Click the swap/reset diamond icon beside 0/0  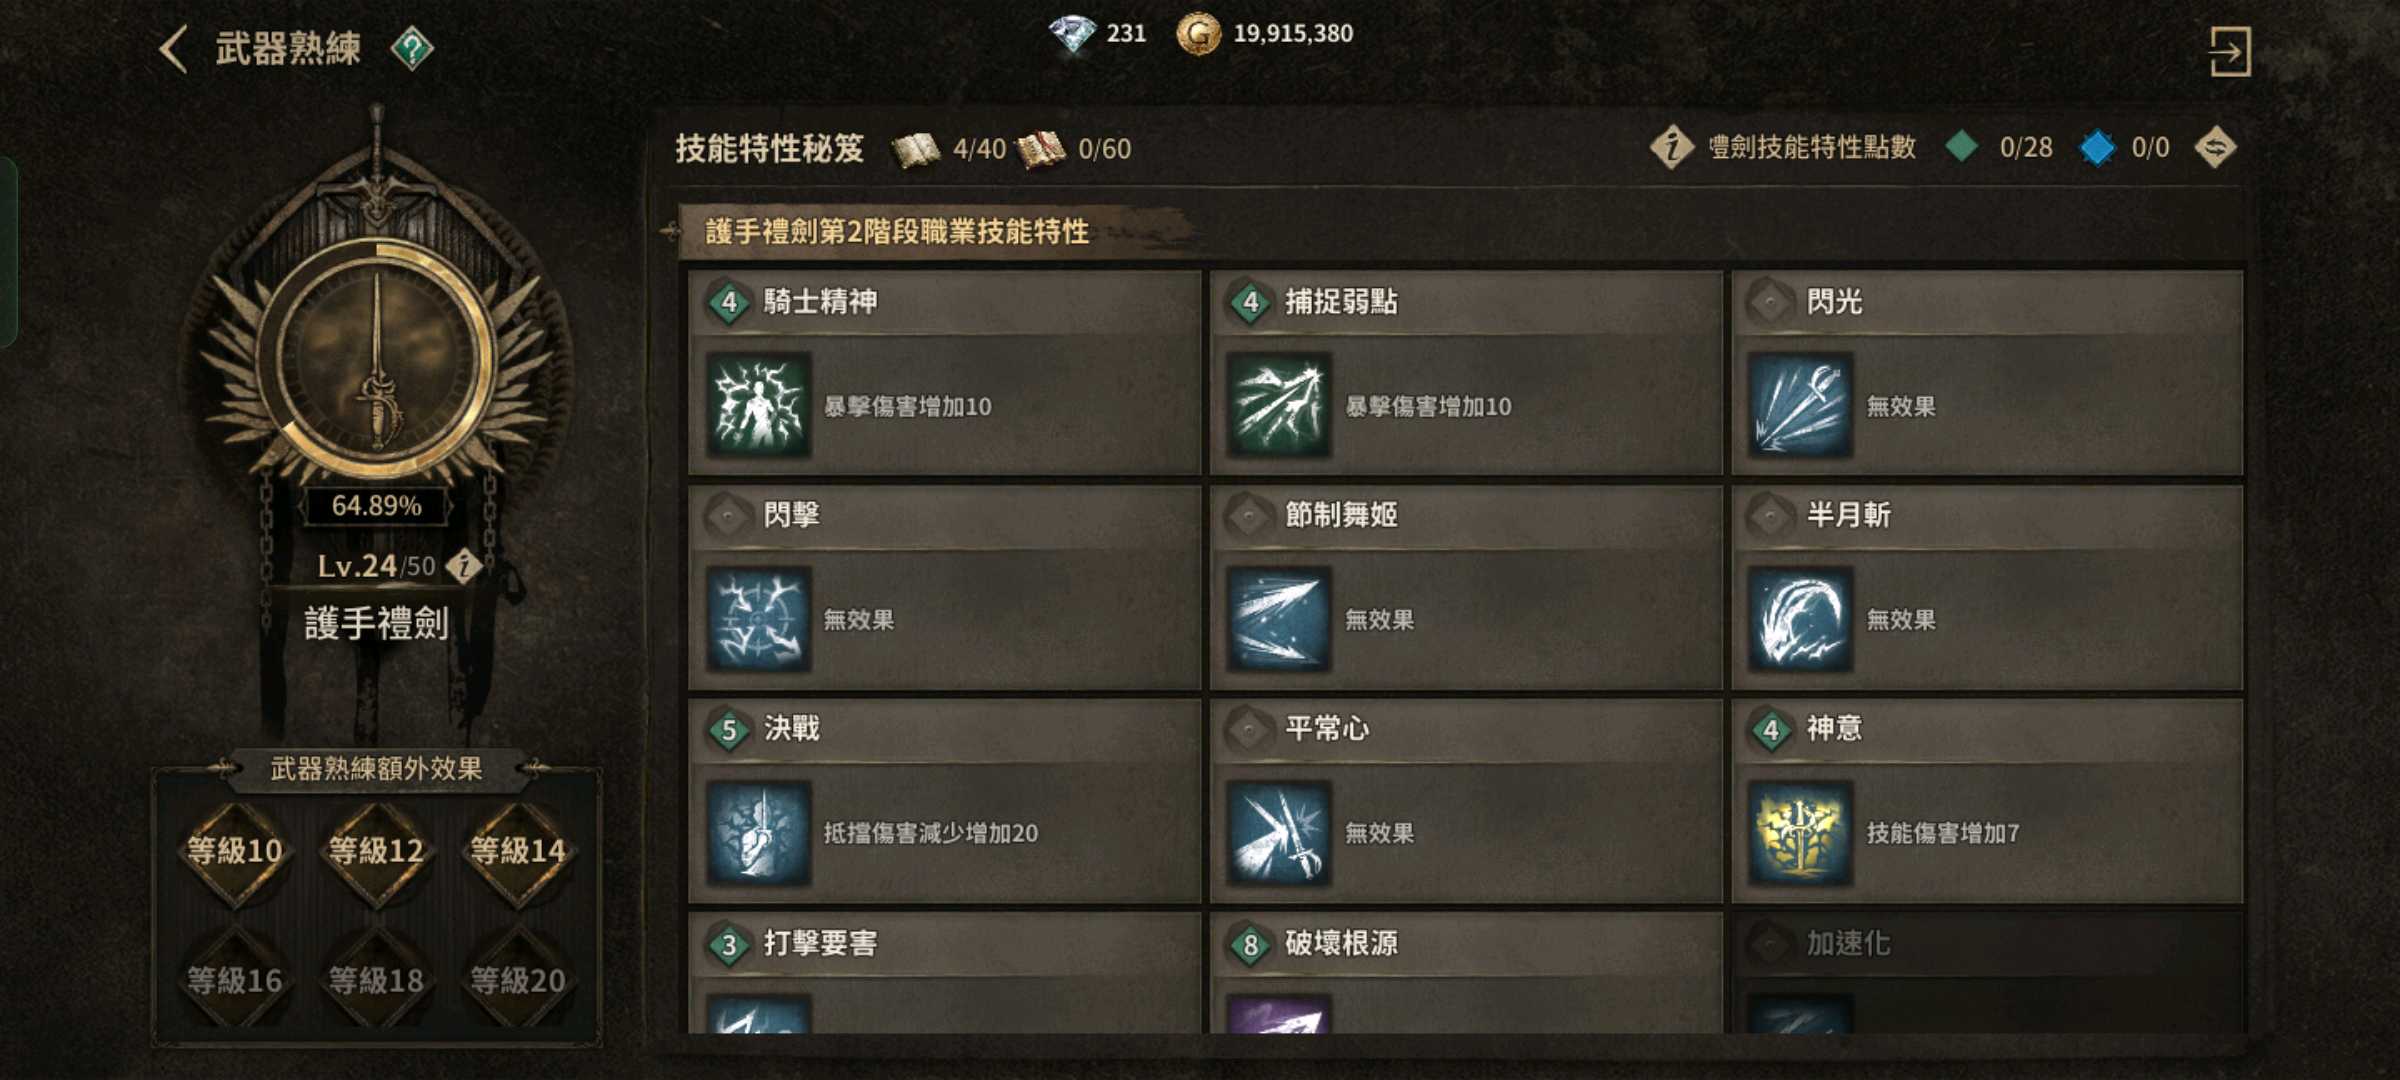pyautogui.click(x=2215, y=148)
